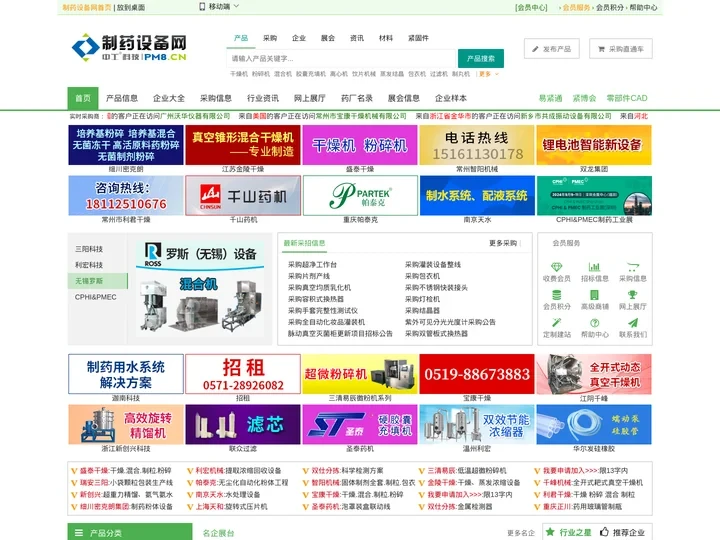Open the 制药用水系统解决方案 banner
This screenshot has height=540, width=720.
[126, 374]
